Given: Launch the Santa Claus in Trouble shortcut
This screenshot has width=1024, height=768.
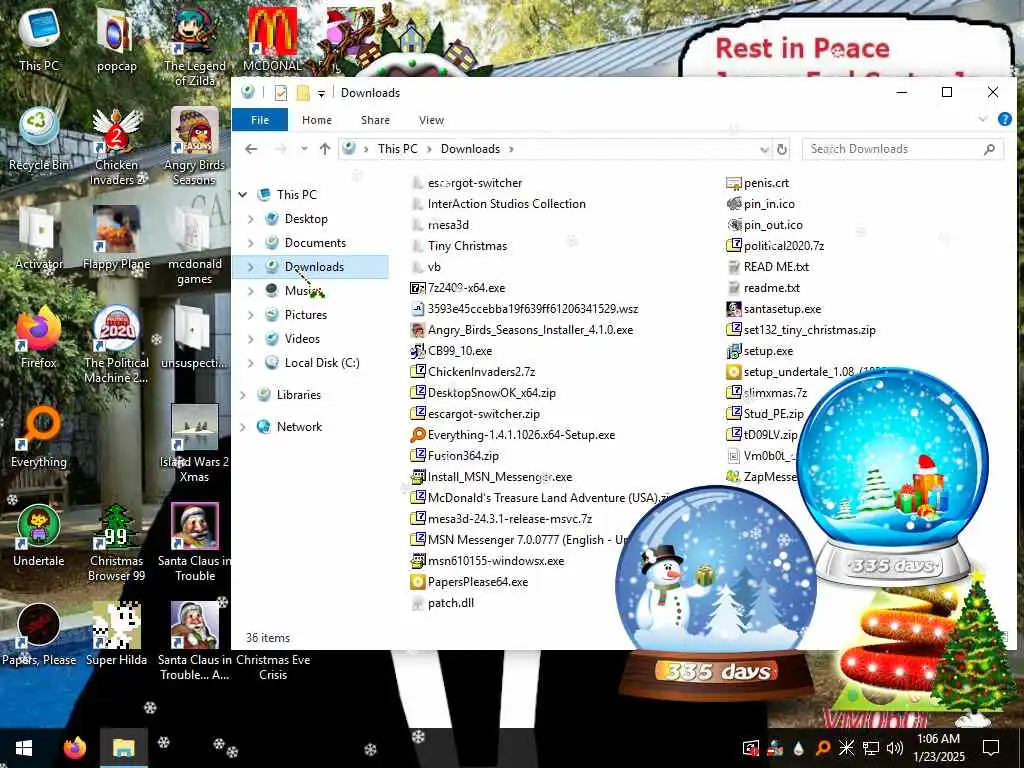Looking at the screenshot, I should (195, 543).
